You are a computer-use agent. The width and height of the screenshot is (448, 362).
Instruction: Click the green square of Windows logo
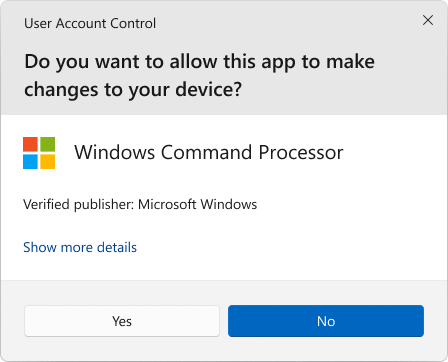[x=48, y=144]
